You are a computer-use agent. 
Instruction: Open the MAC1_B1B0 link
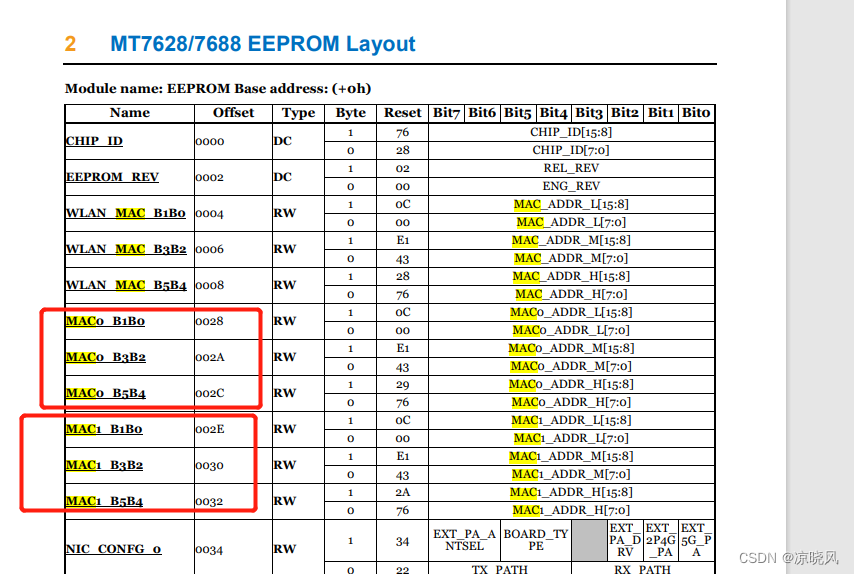point(104,429)
